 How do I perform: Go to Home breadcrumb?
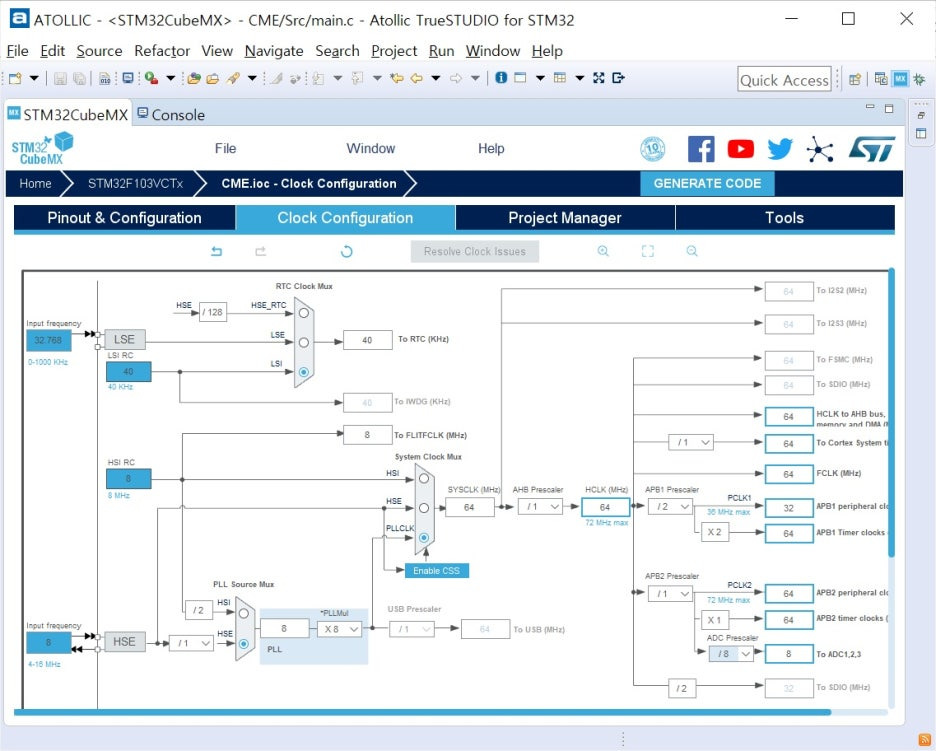coord(35,183)
